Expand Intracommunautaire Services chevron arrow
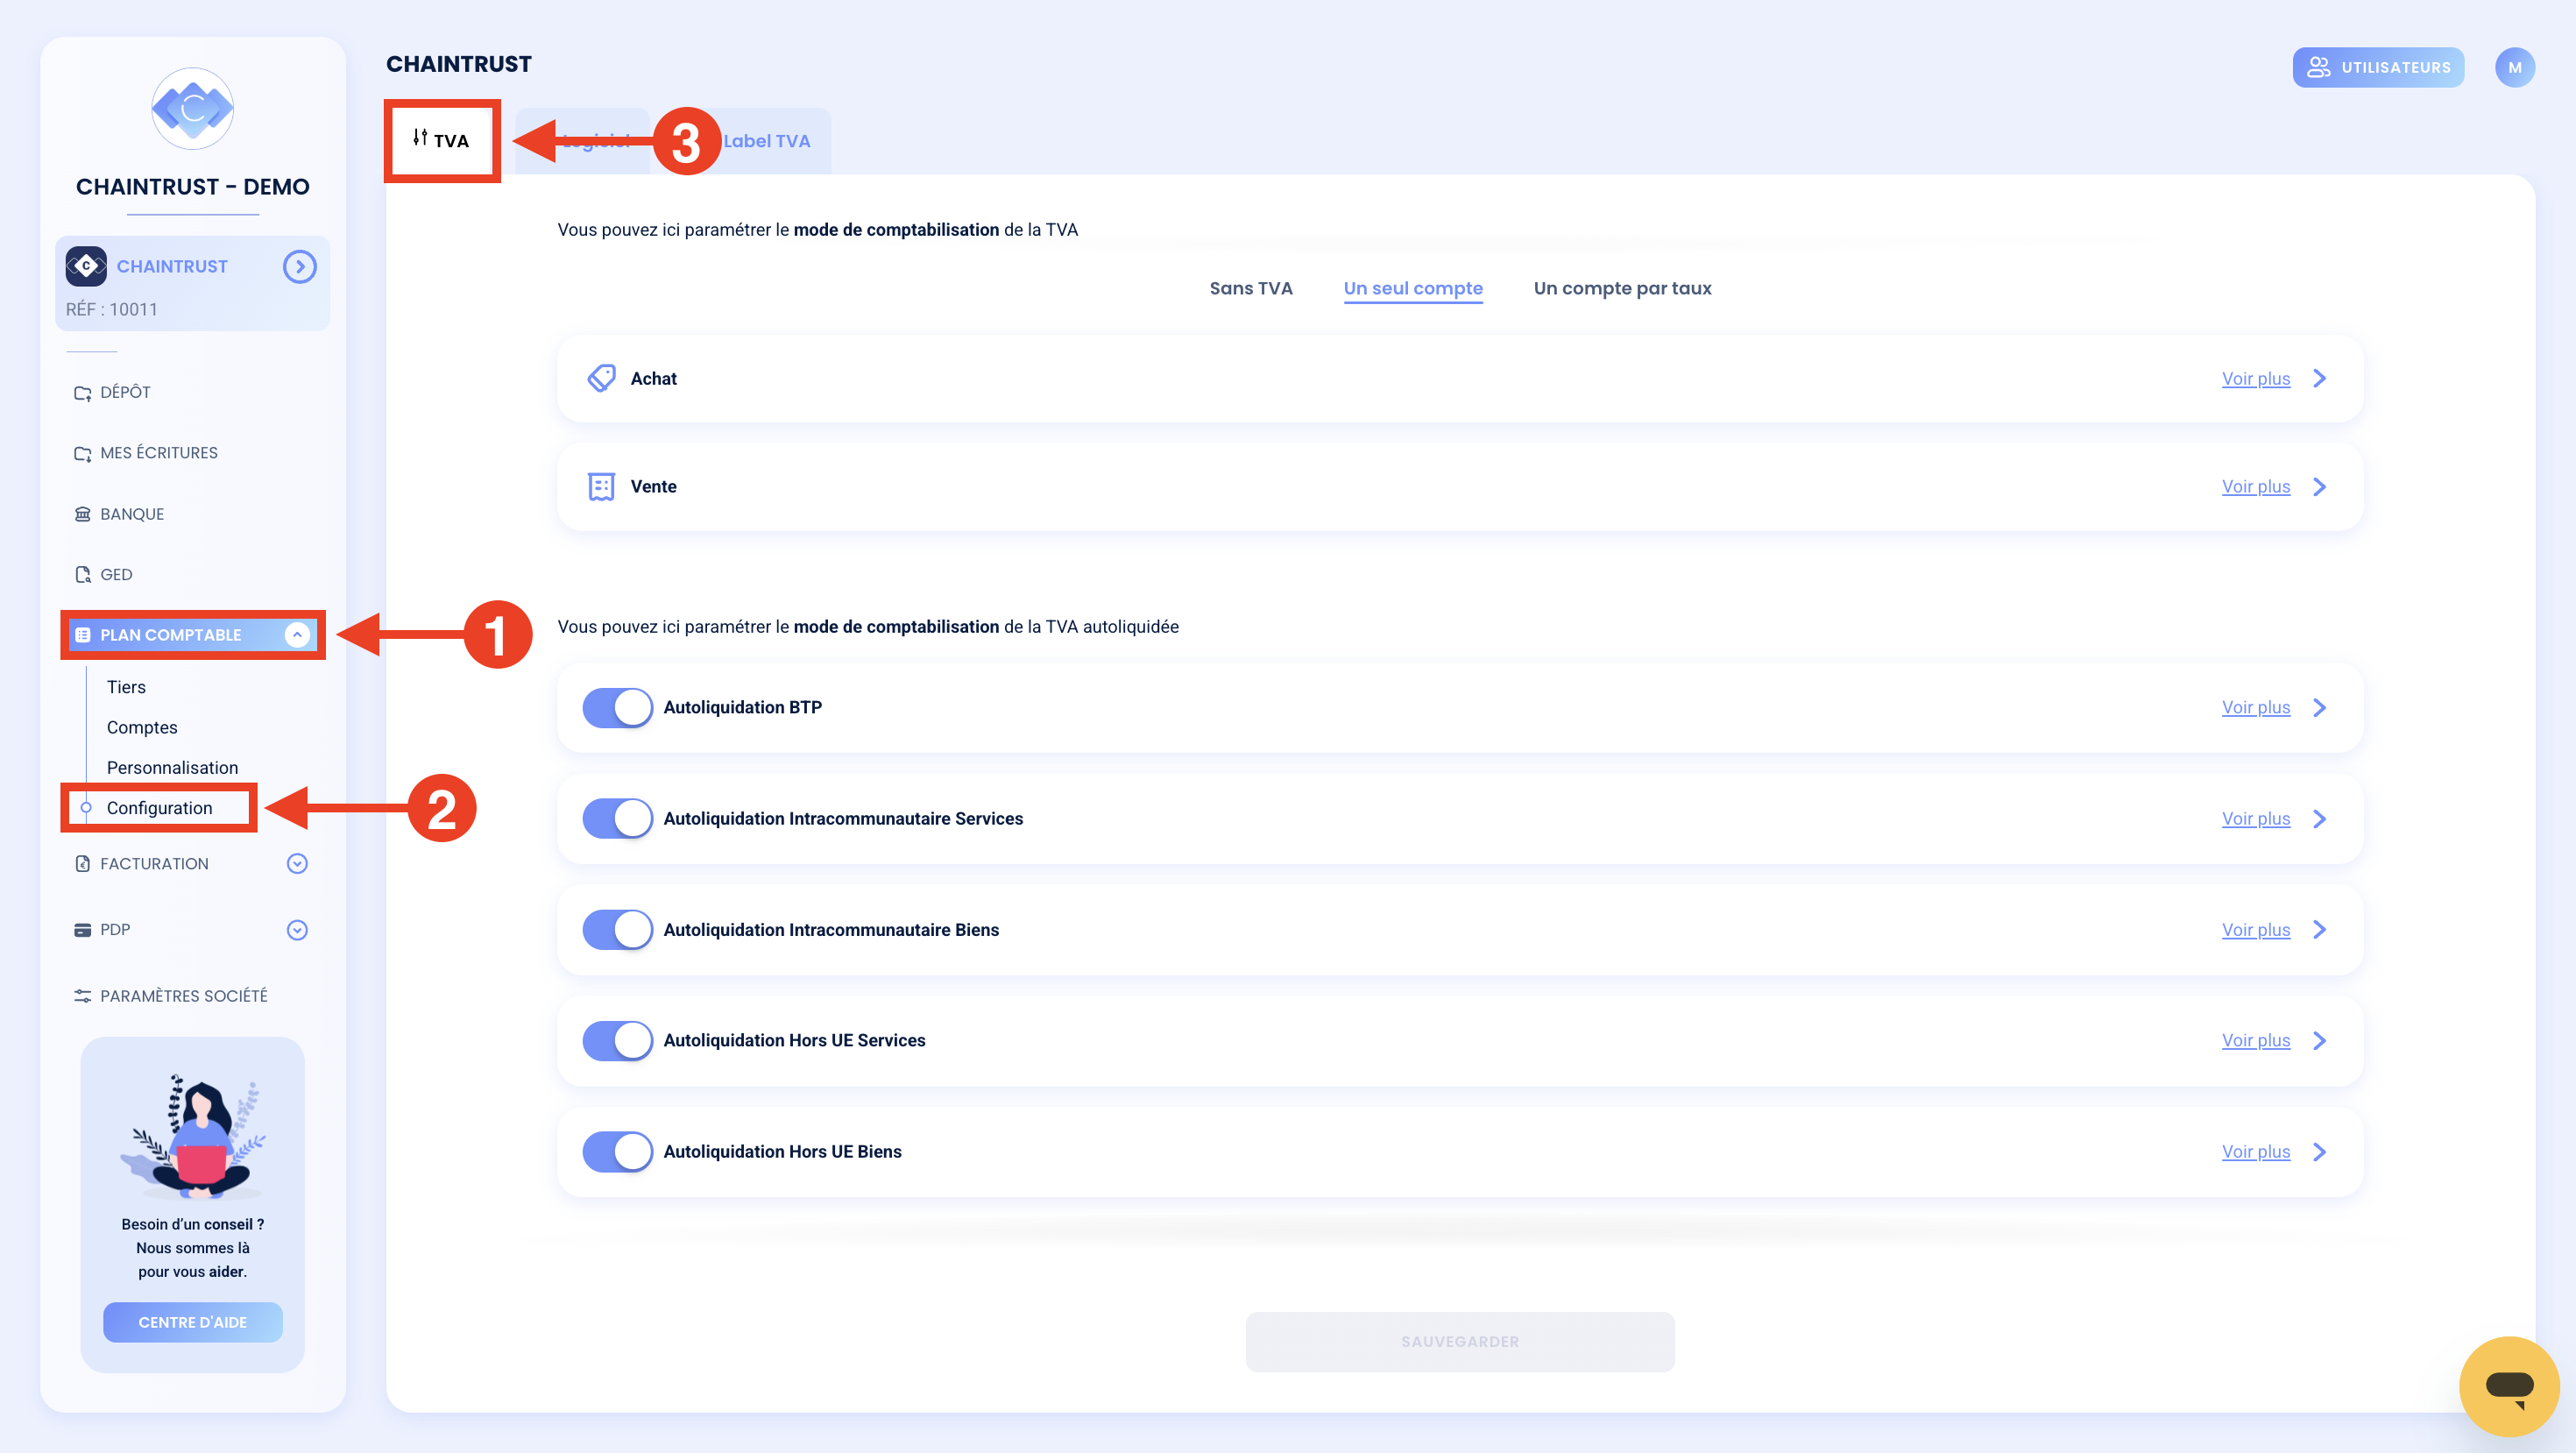The image size is (2576, 1453). coord(2320,818)
